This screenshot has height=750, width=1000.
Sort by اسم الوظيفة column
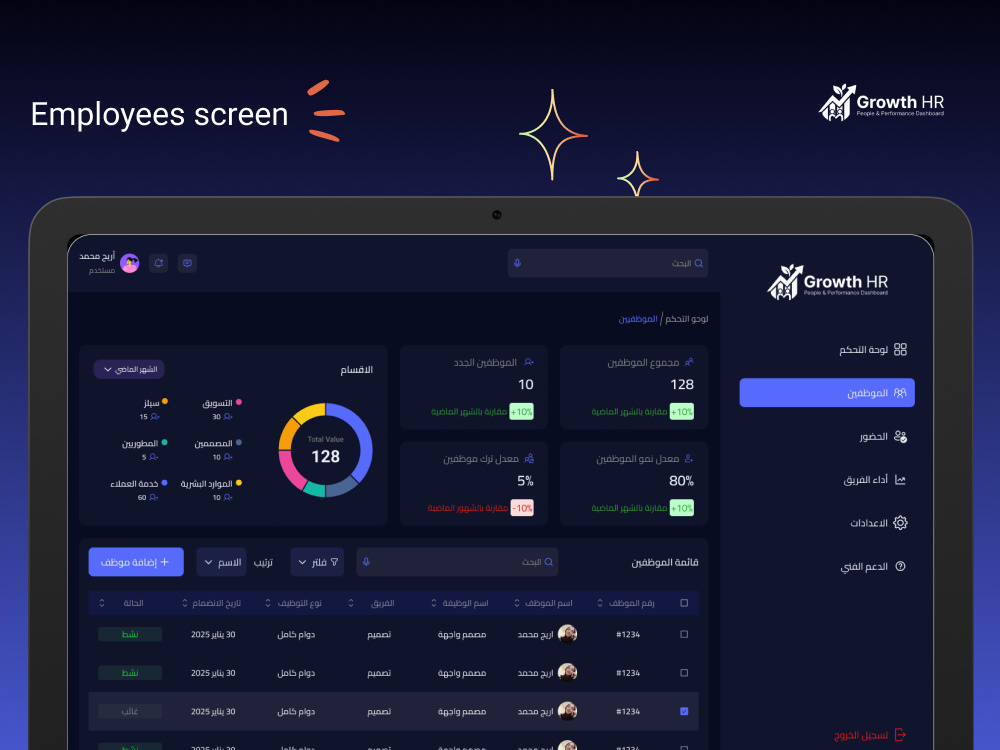(434, 603)
